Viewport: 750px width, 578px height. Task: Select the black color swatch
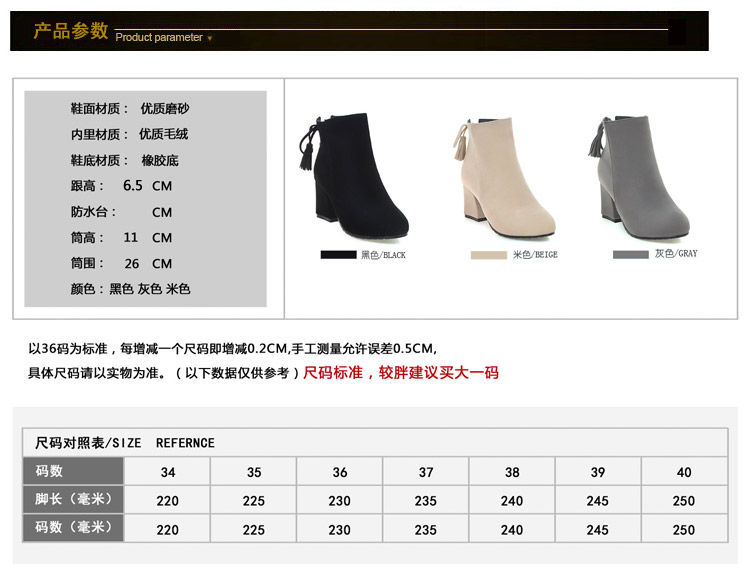[x=338, y=255]
